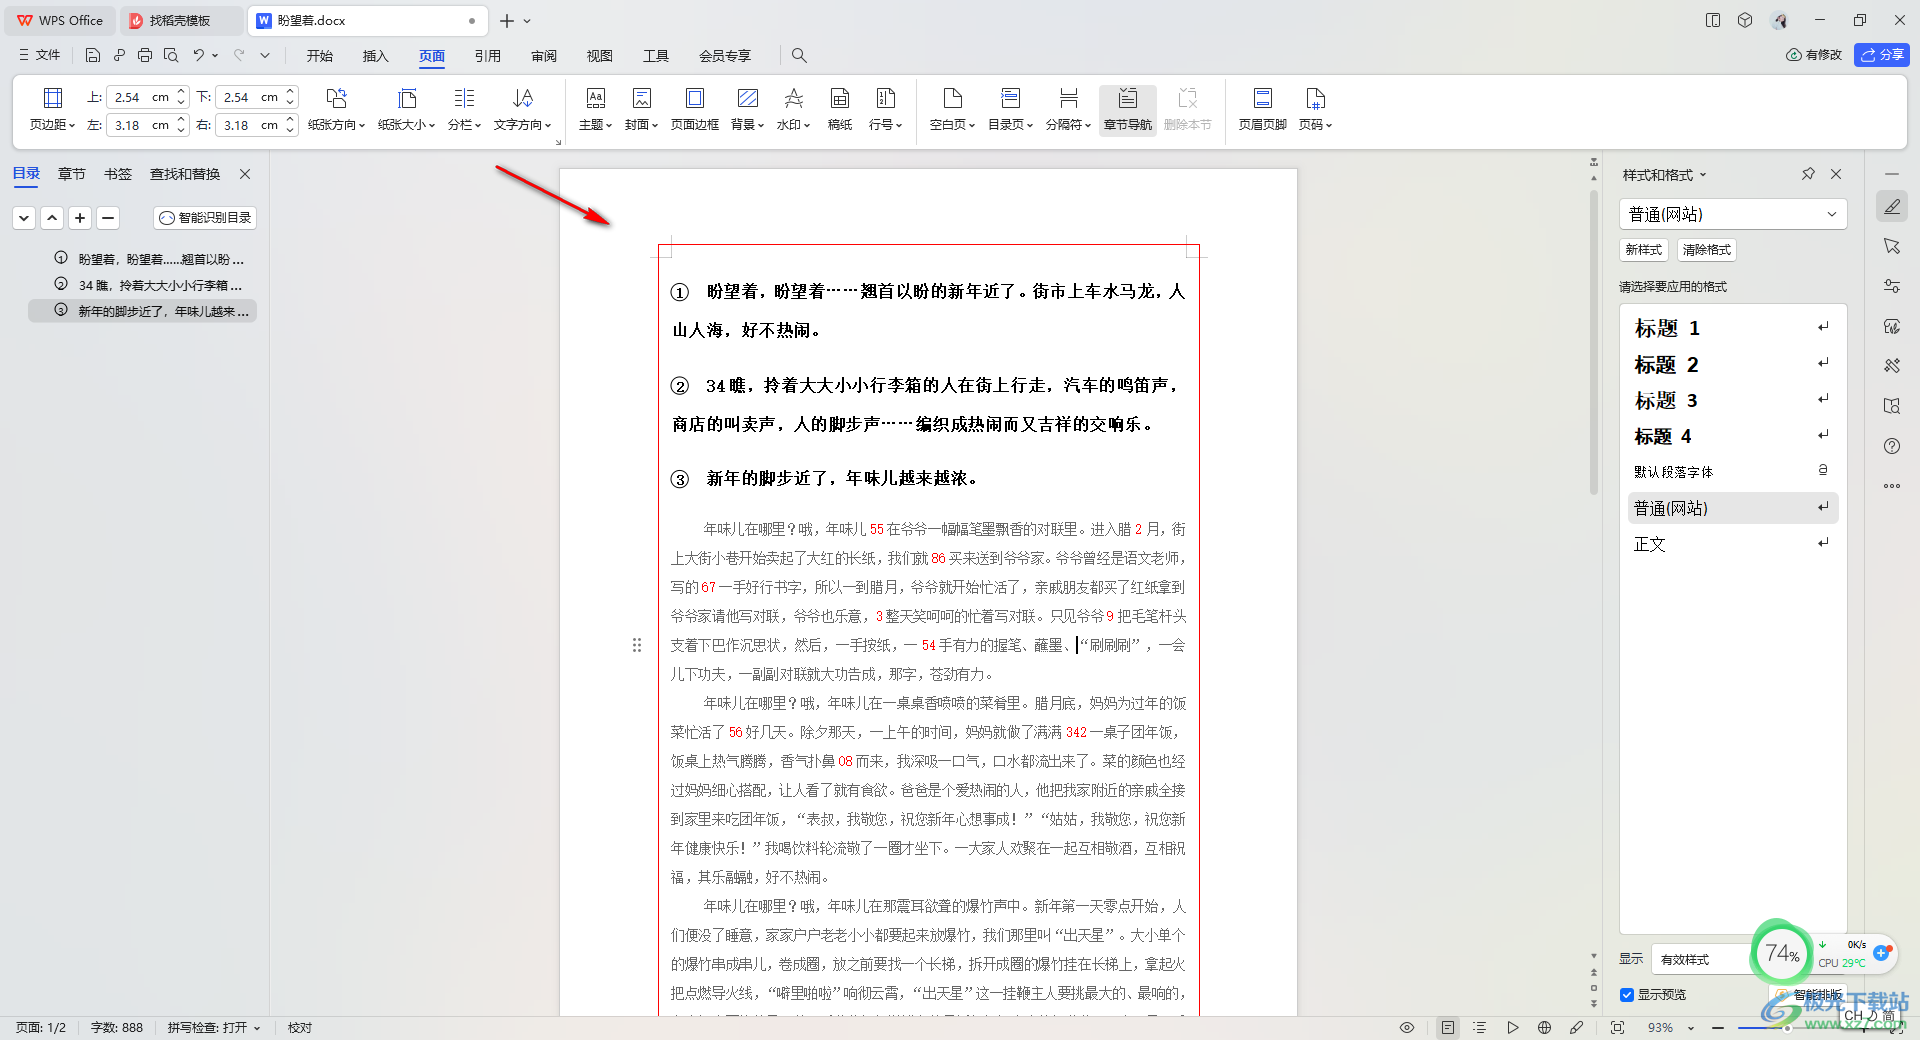Click the eye protection mode icon in status bar
The width and height of the screenshot is (1920, 1040).
pos(1407,1028)
